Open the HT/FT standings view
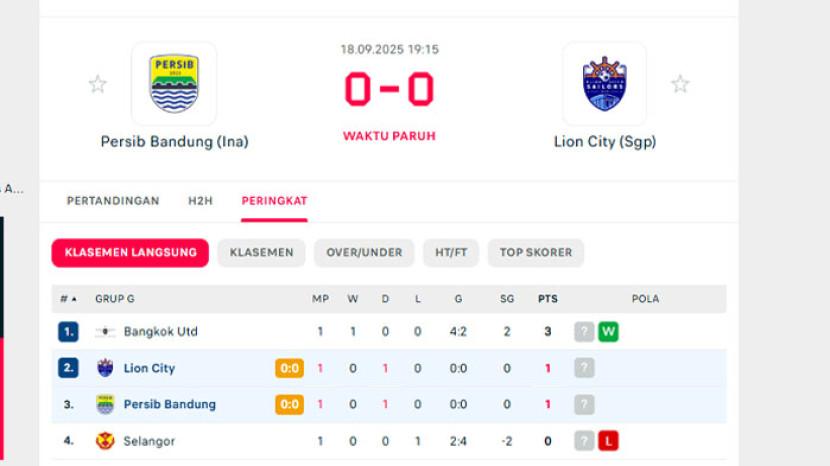Image resolution: width=830 pixels, height=466 pixels. 451,253
